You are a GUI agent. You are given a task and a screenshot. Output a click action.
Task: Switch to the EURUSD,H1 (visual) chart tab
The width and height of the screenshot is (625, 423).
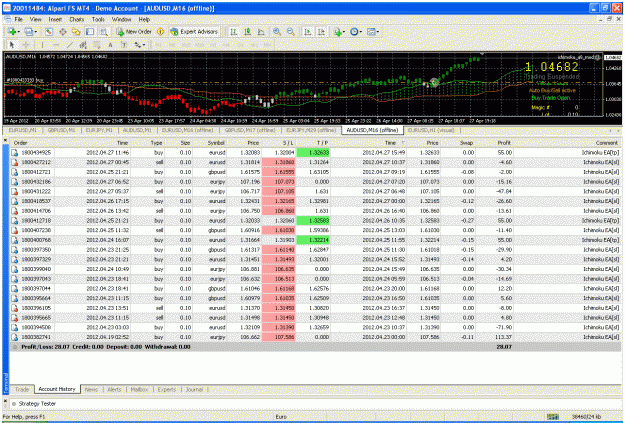(433, 130)
